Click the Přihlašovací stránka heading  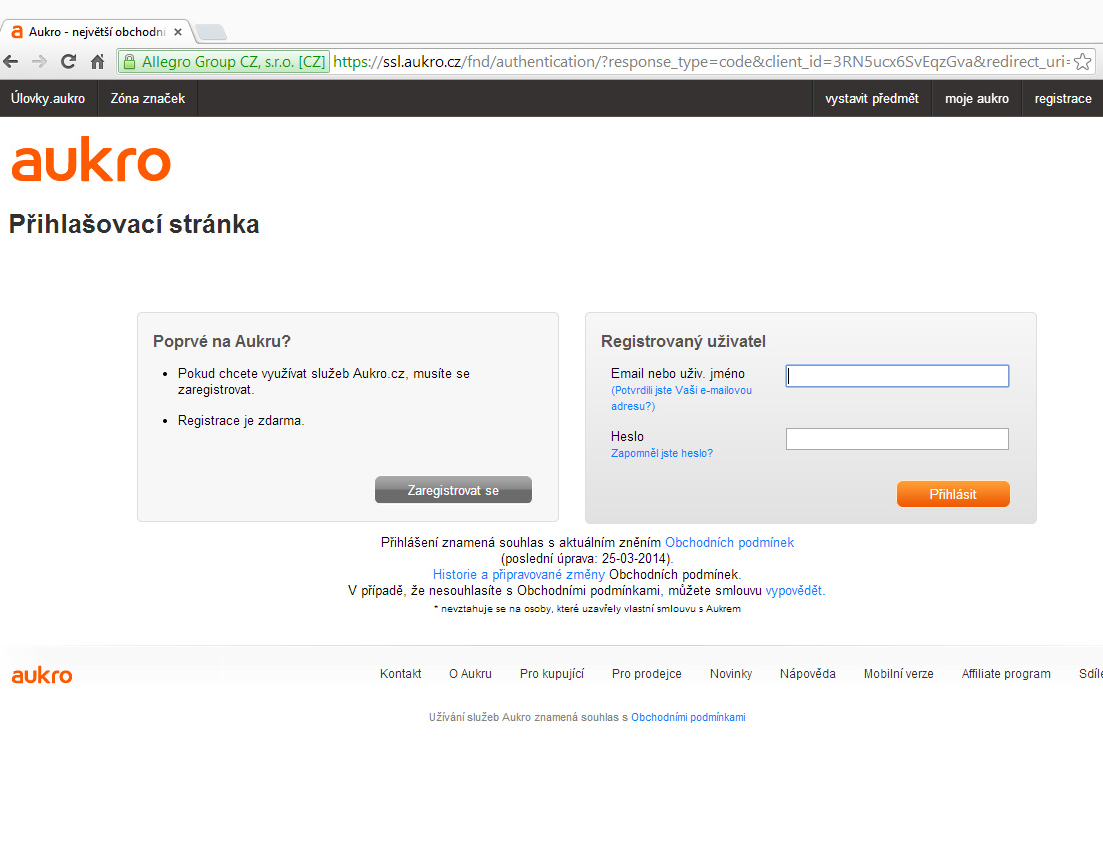134,224
